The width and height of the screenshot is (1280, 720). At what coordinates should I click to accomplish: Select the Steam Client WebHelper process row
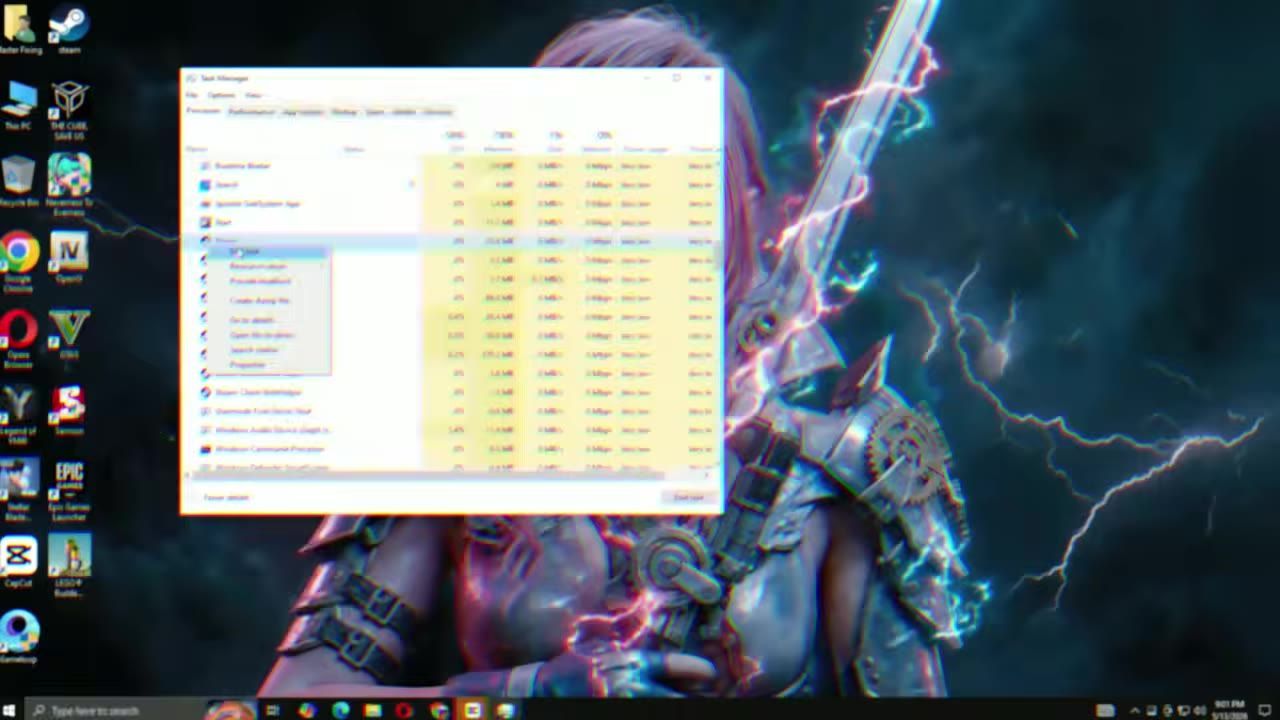450,392
